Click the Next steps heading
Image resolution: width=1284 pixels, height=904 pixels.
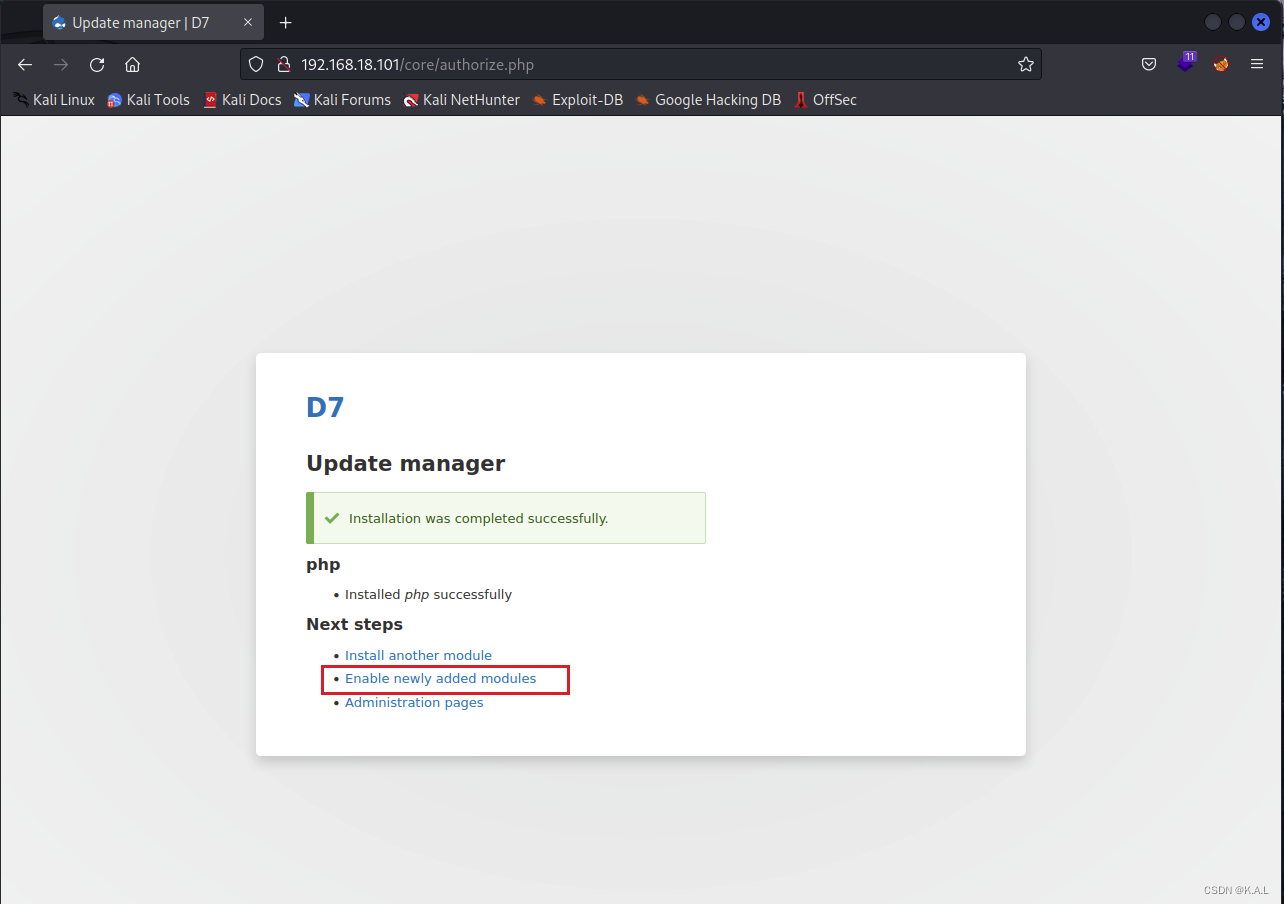pyautogui.click(x=354, y=624)
